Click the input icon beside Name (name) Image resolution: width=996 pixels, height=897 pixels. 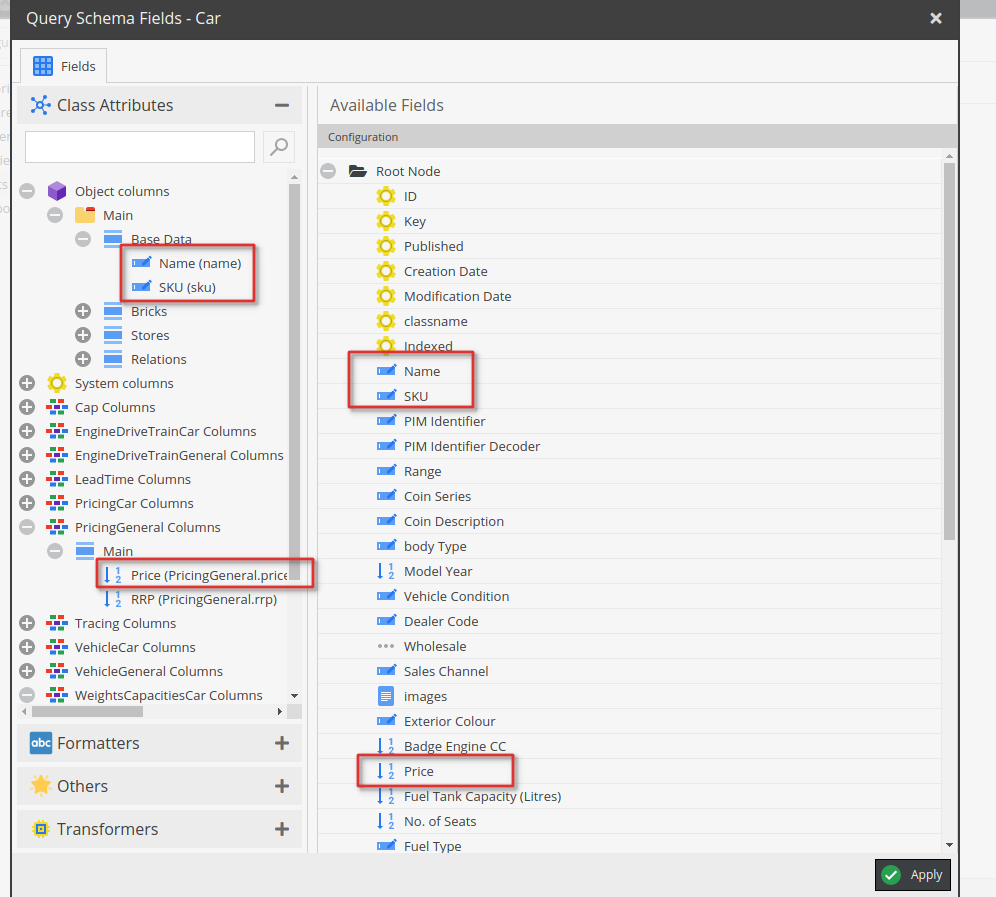point(141,262)
